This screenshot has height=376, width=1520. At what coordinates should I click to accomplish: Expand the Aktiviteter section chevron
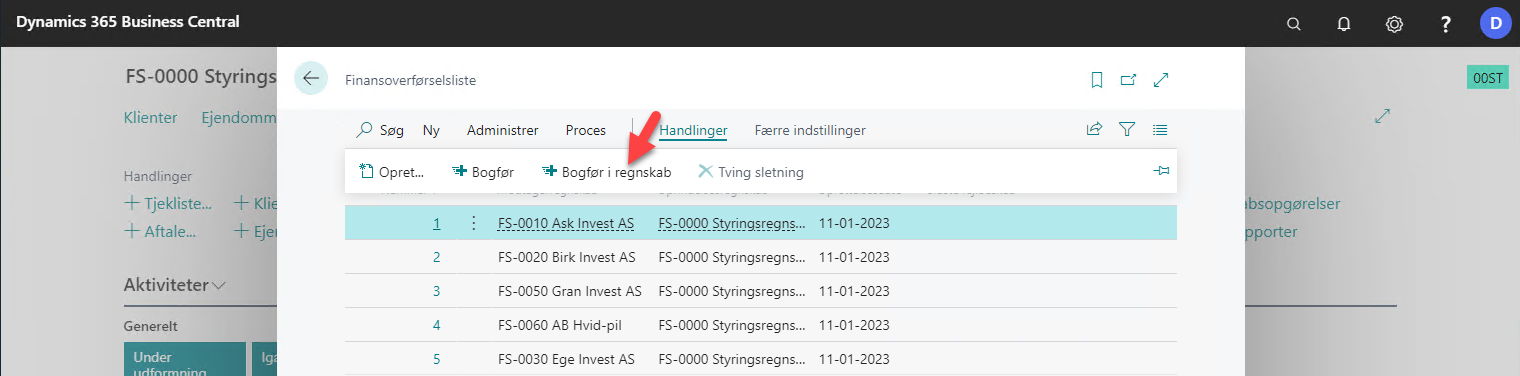pos(219,286)
